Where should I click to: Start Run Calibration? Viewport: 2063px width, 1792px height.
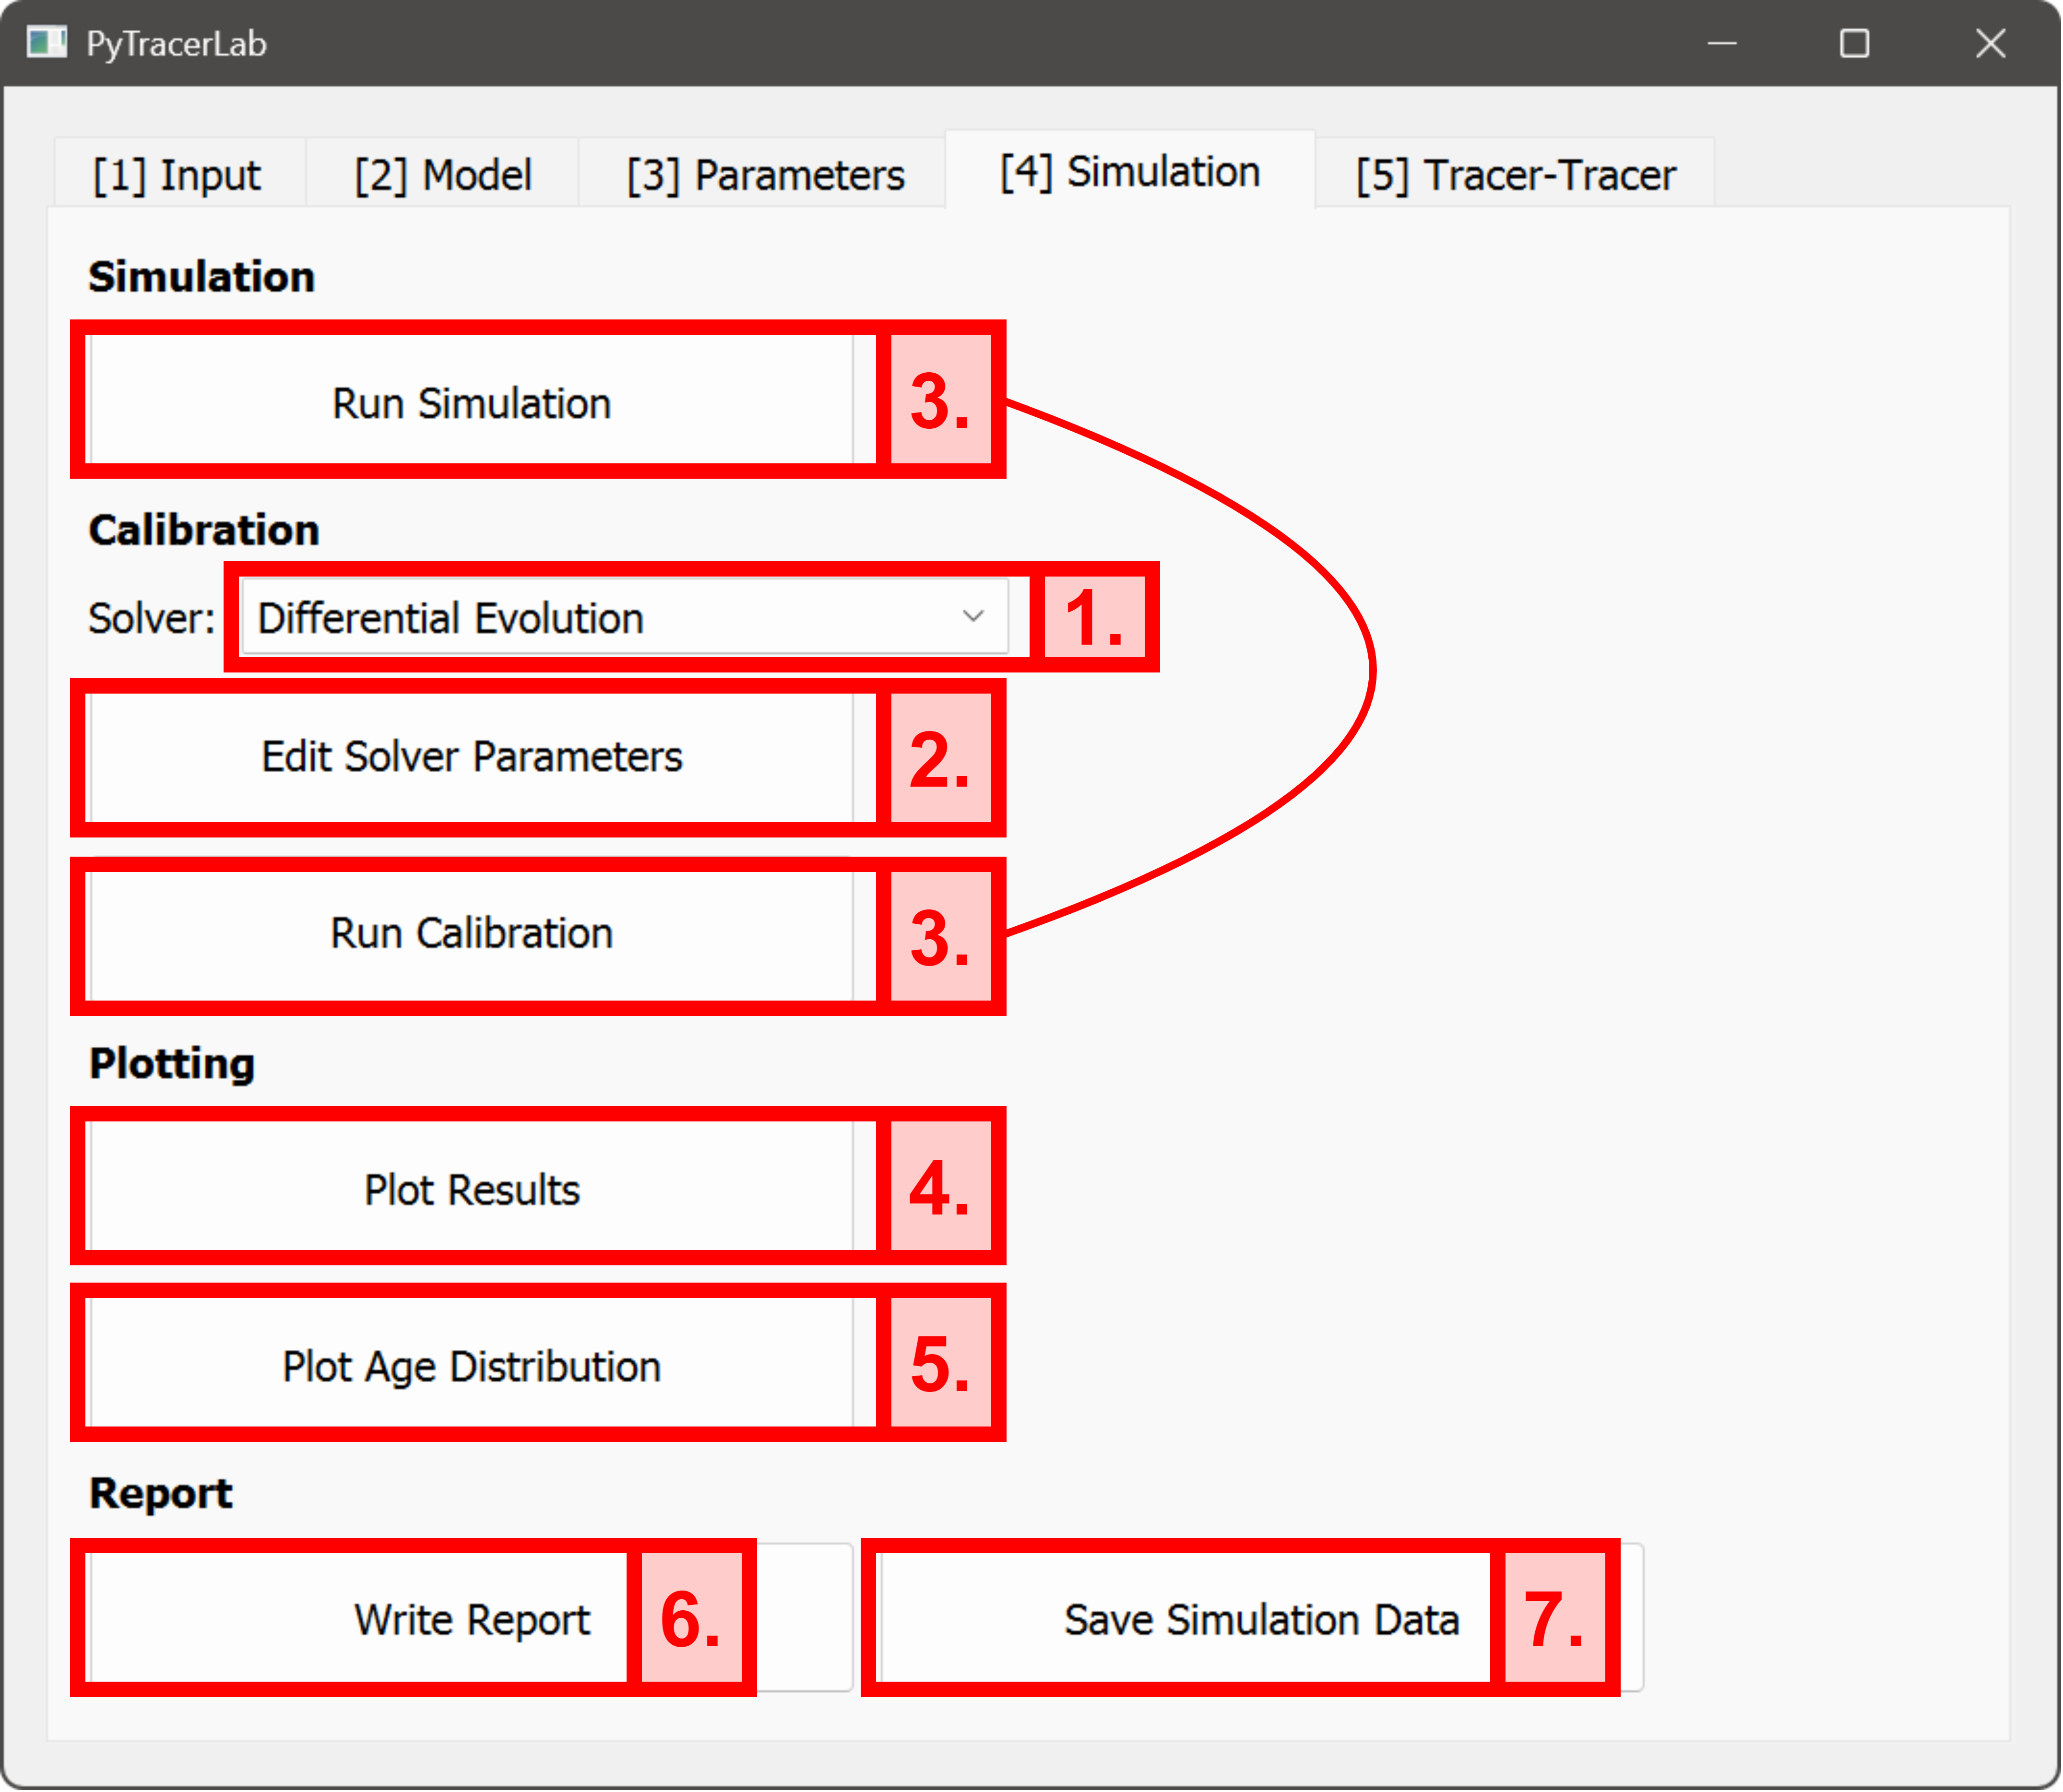pyautogui.click(x=470, y=933)
